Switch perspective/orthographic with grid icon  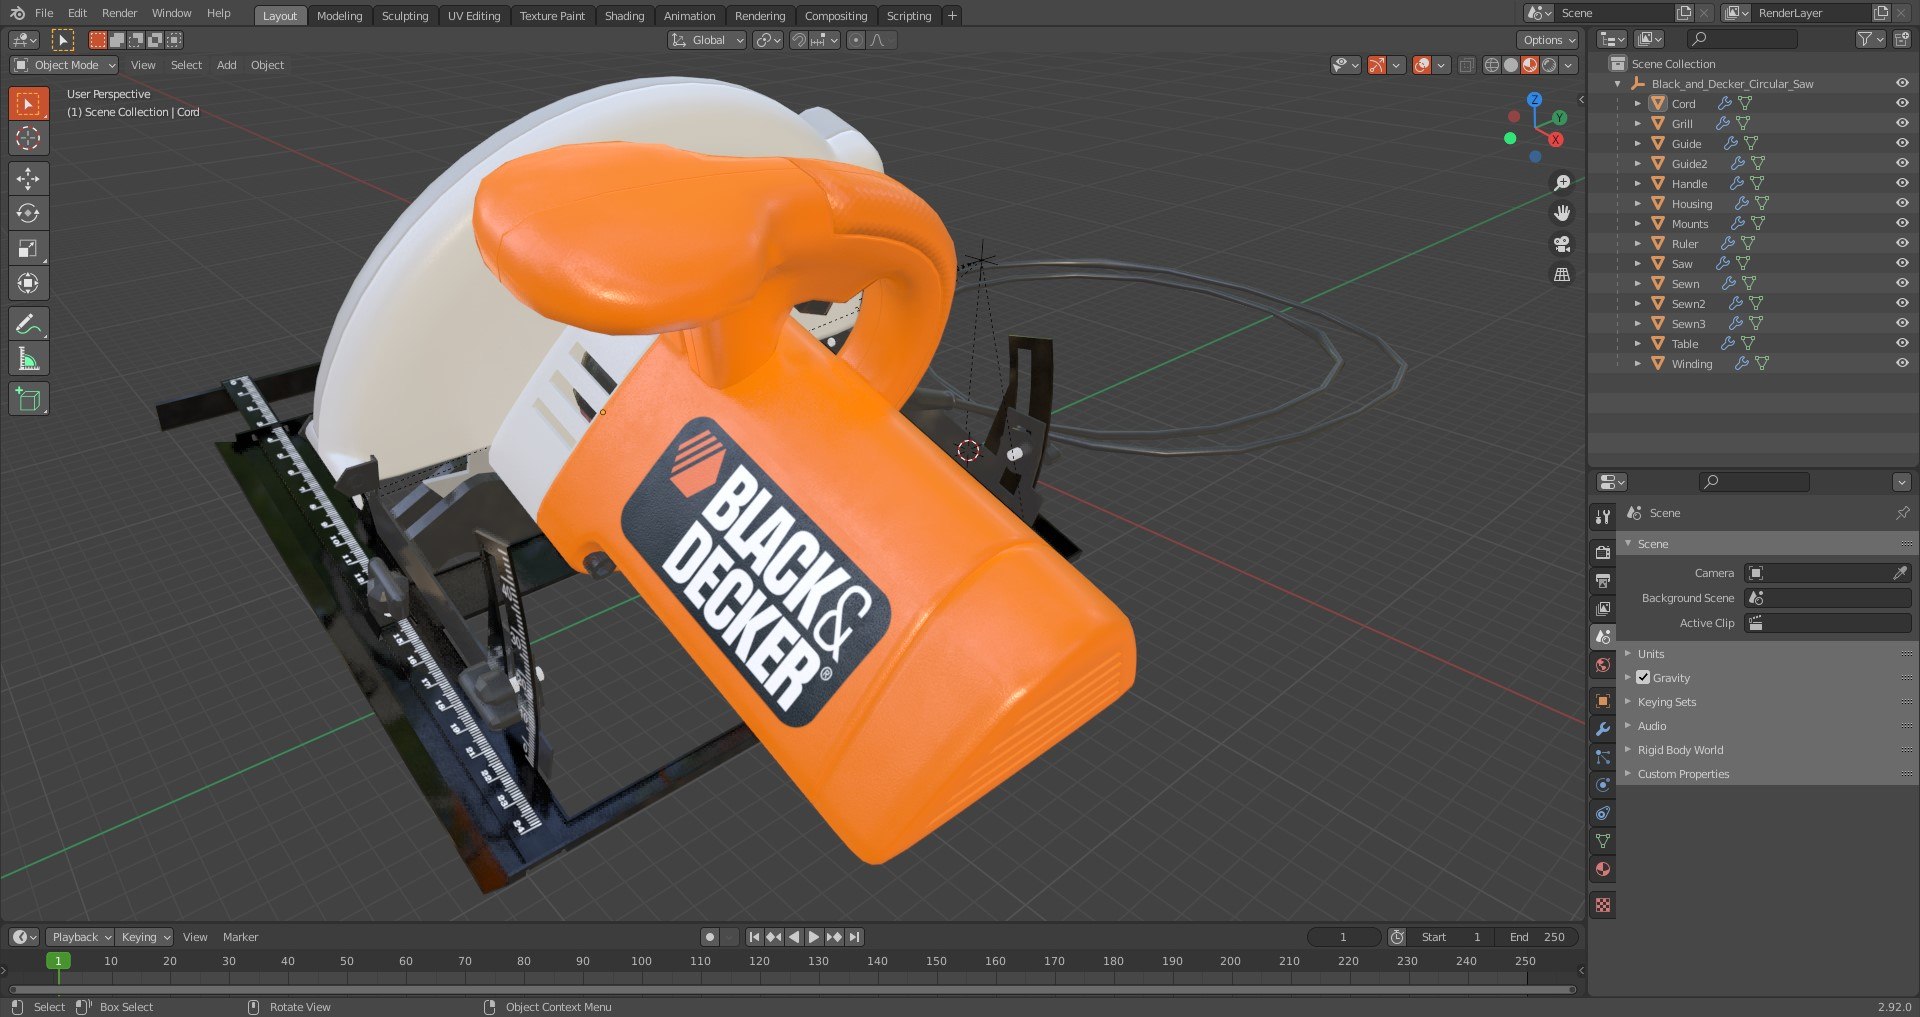point(1562,274)
